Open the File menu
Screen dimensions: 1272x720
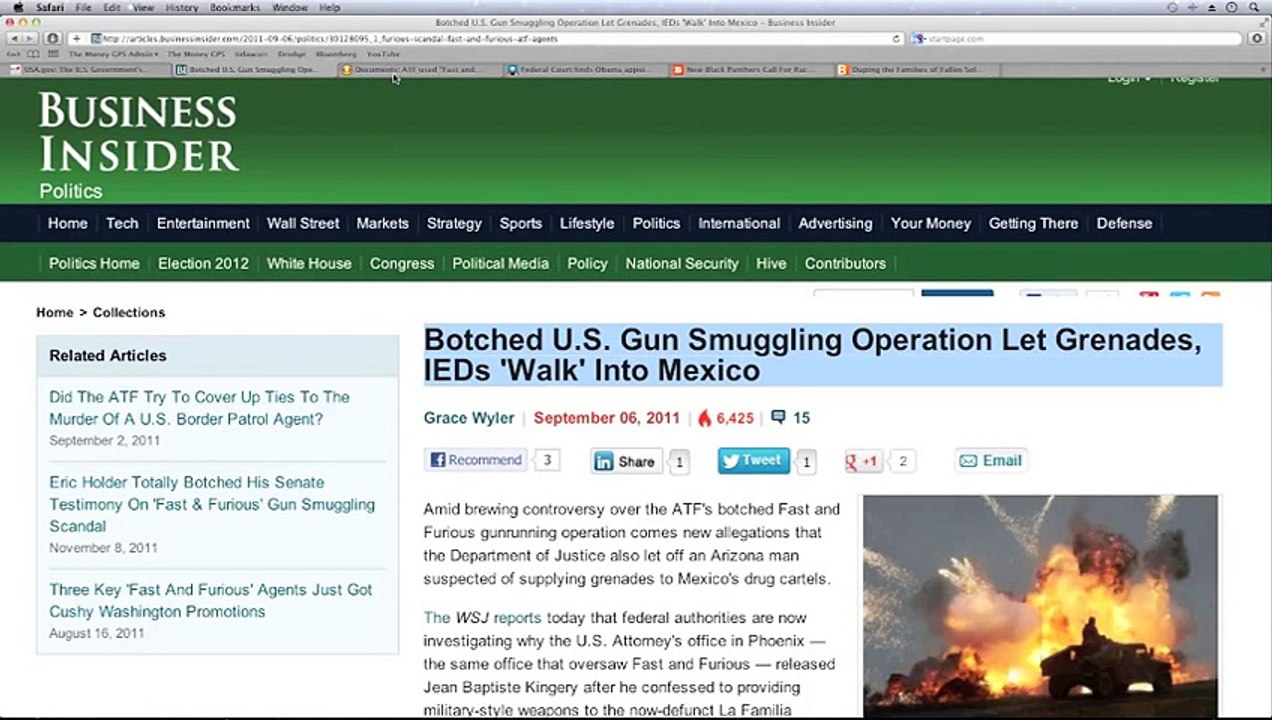[x=84, y=7]
